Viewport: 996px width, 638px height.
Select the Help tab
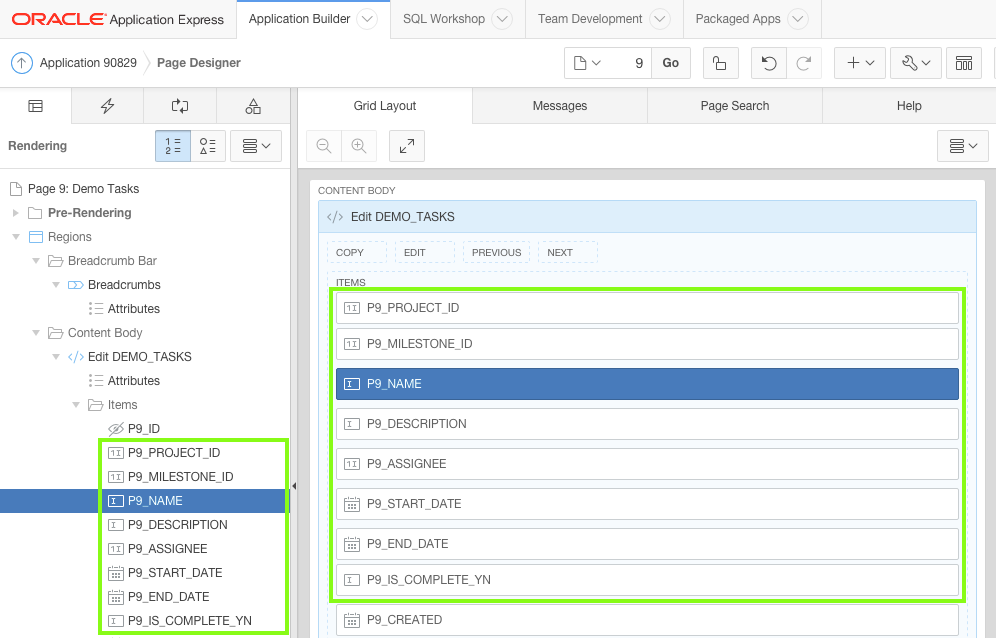point(909,106)
